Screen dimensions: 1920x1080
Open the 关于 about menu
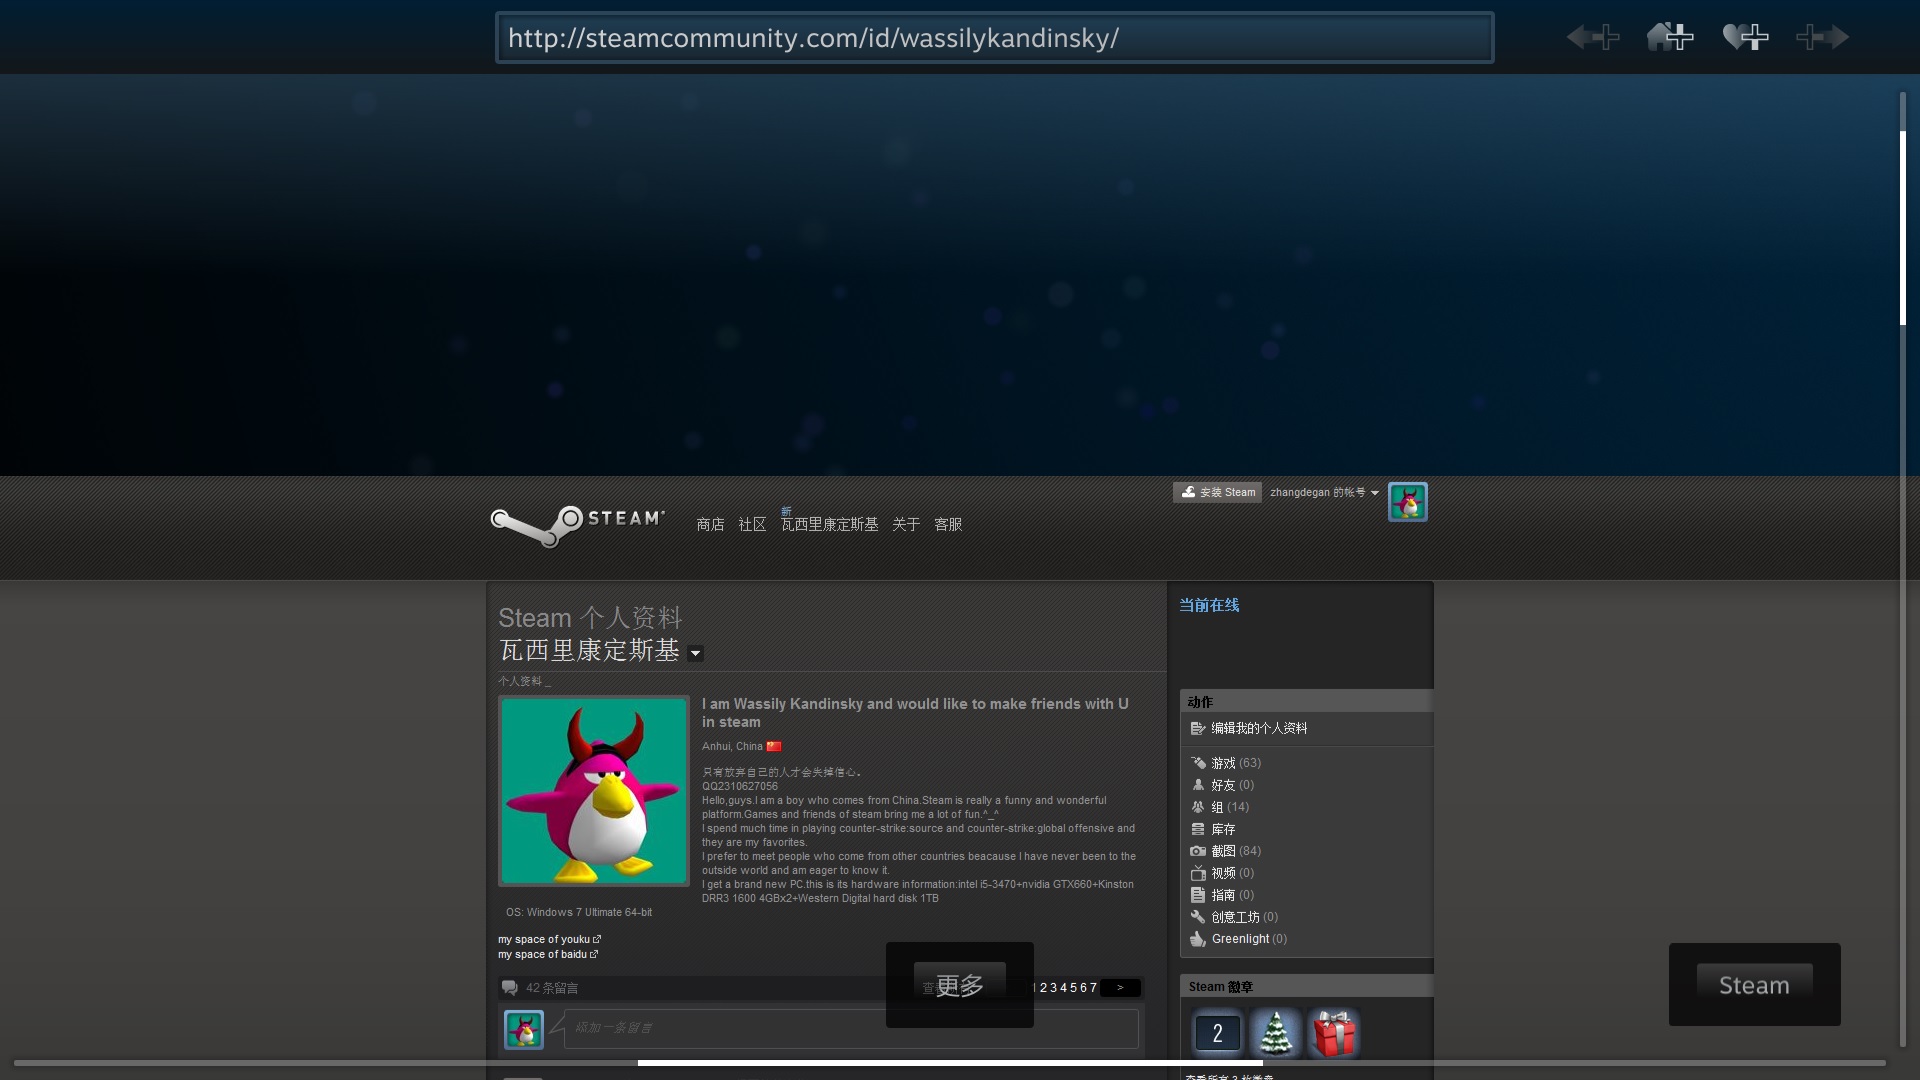906,525
